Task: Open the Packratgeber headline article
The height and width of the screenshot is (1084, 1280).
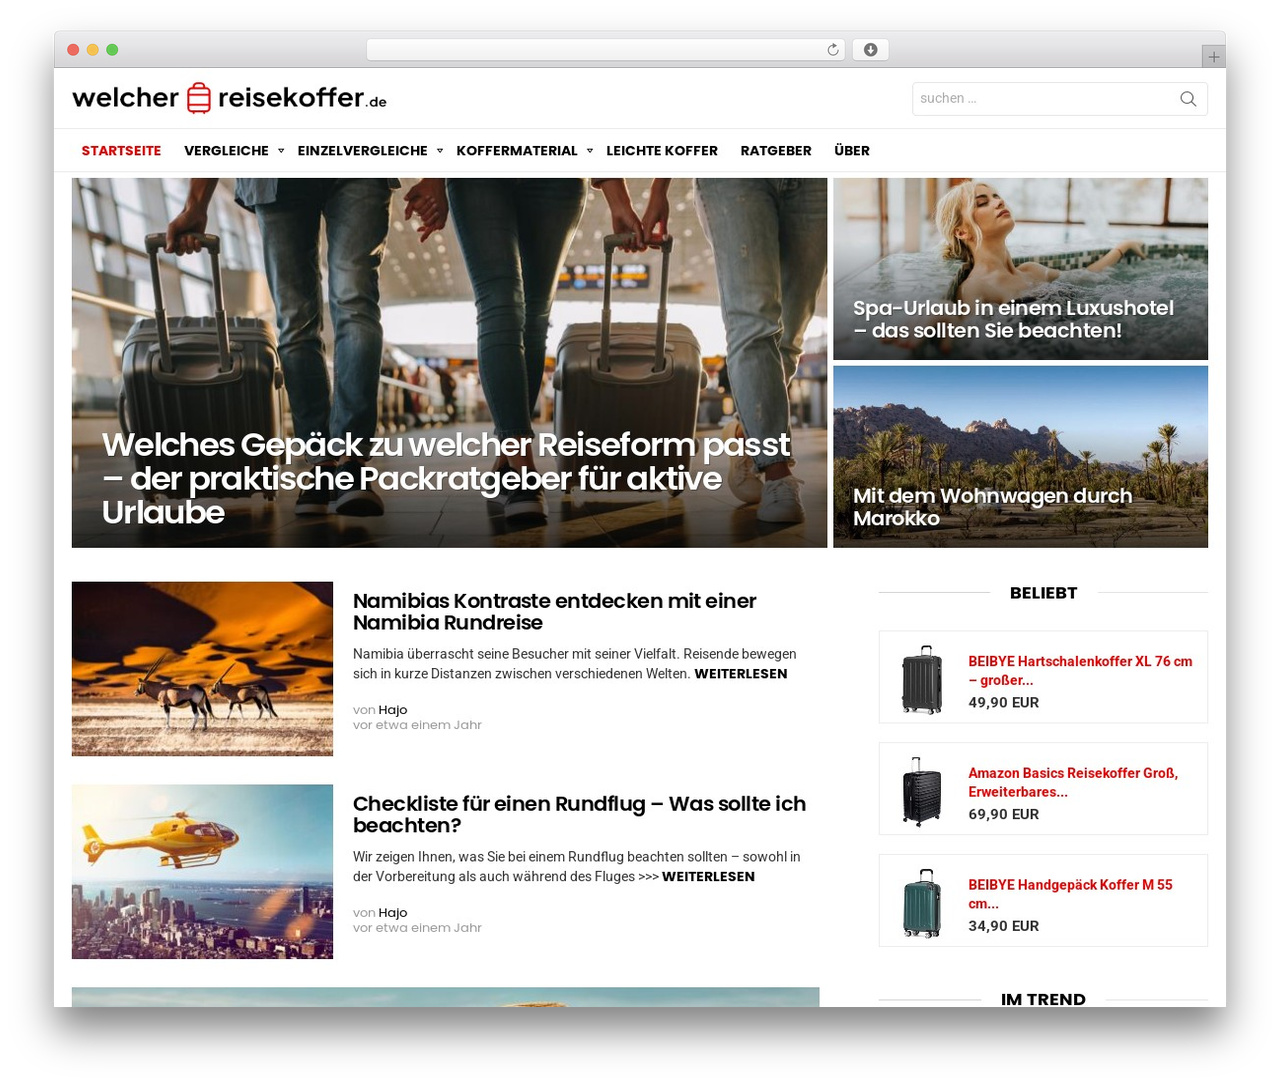Action: [447, 478]
